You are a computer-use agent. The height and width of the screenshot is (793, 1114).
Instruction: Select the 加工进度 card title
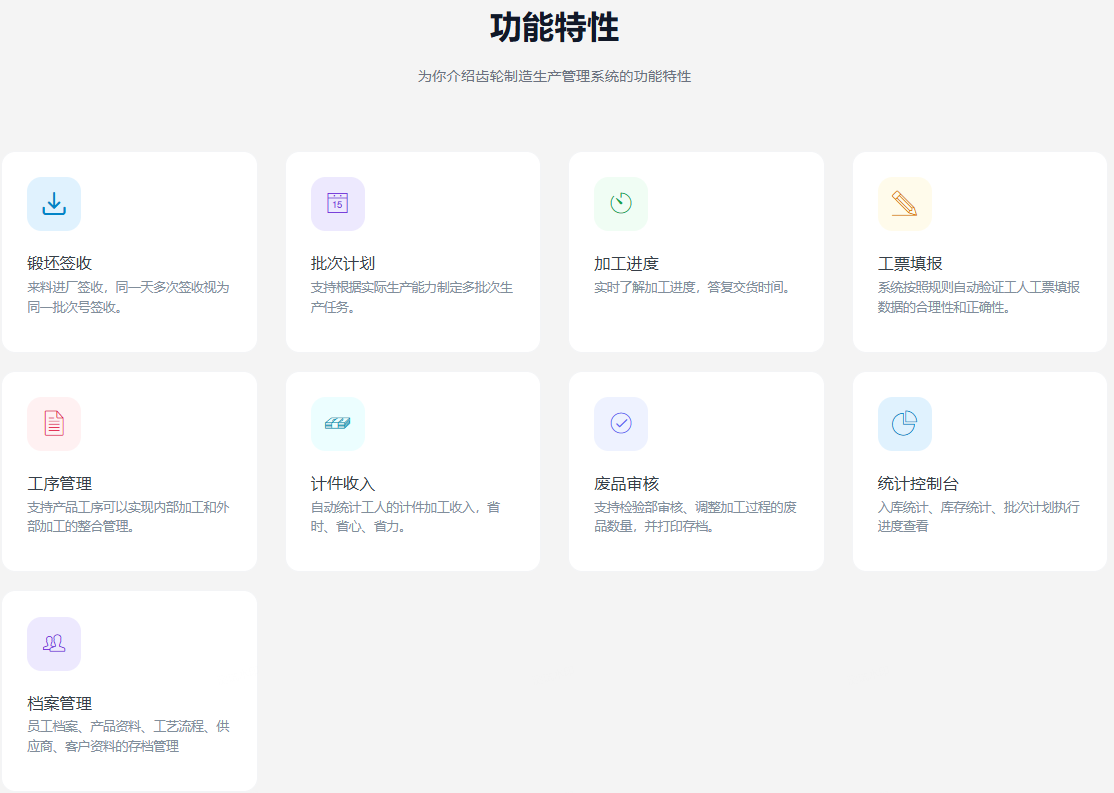(626, 264)
